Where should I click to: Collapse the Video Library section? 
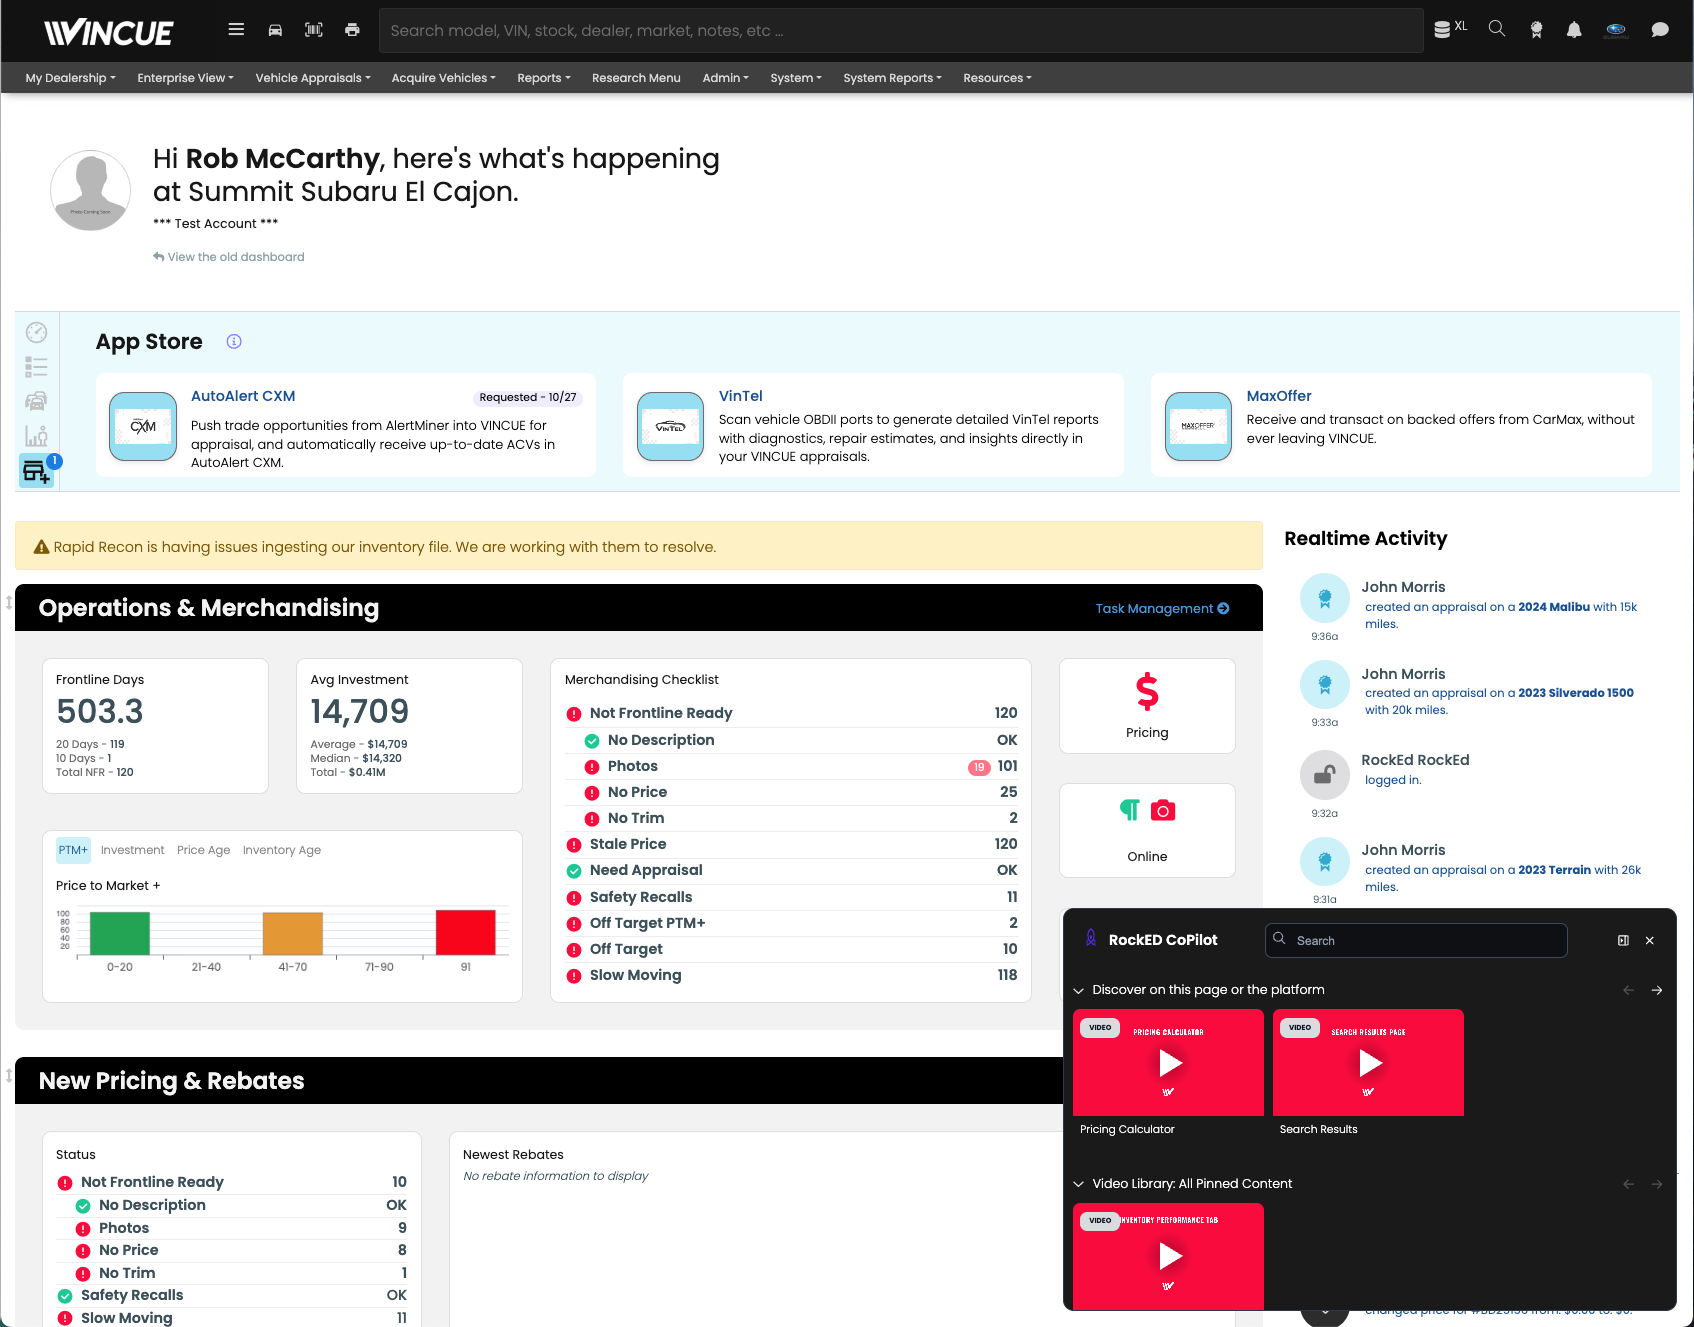pos(1079,1184)
